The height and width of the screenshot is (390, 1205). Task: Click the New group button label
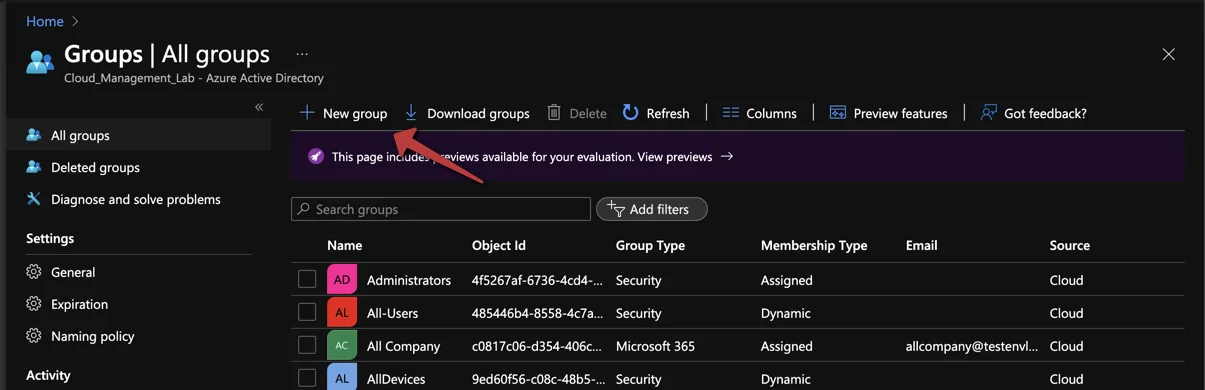(355, 113)
